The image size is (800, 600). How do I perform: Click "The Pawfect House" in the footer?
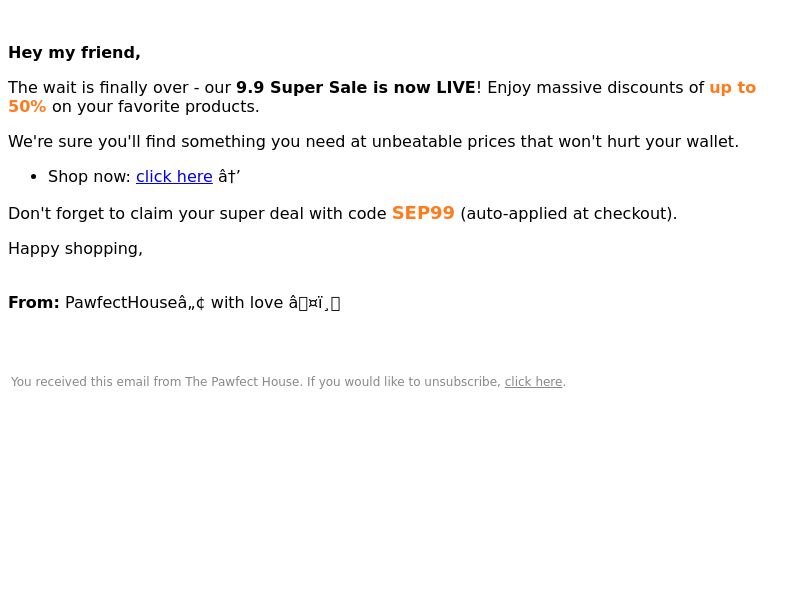(x=242, y=382)
